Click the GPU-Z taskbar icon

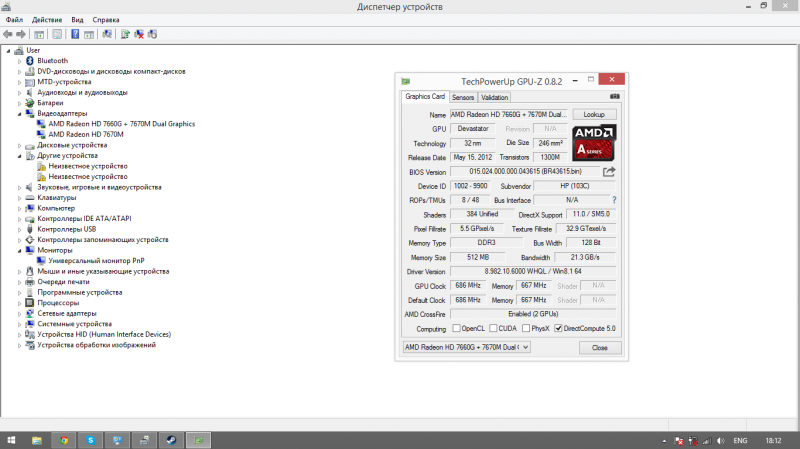coord(198,440)
